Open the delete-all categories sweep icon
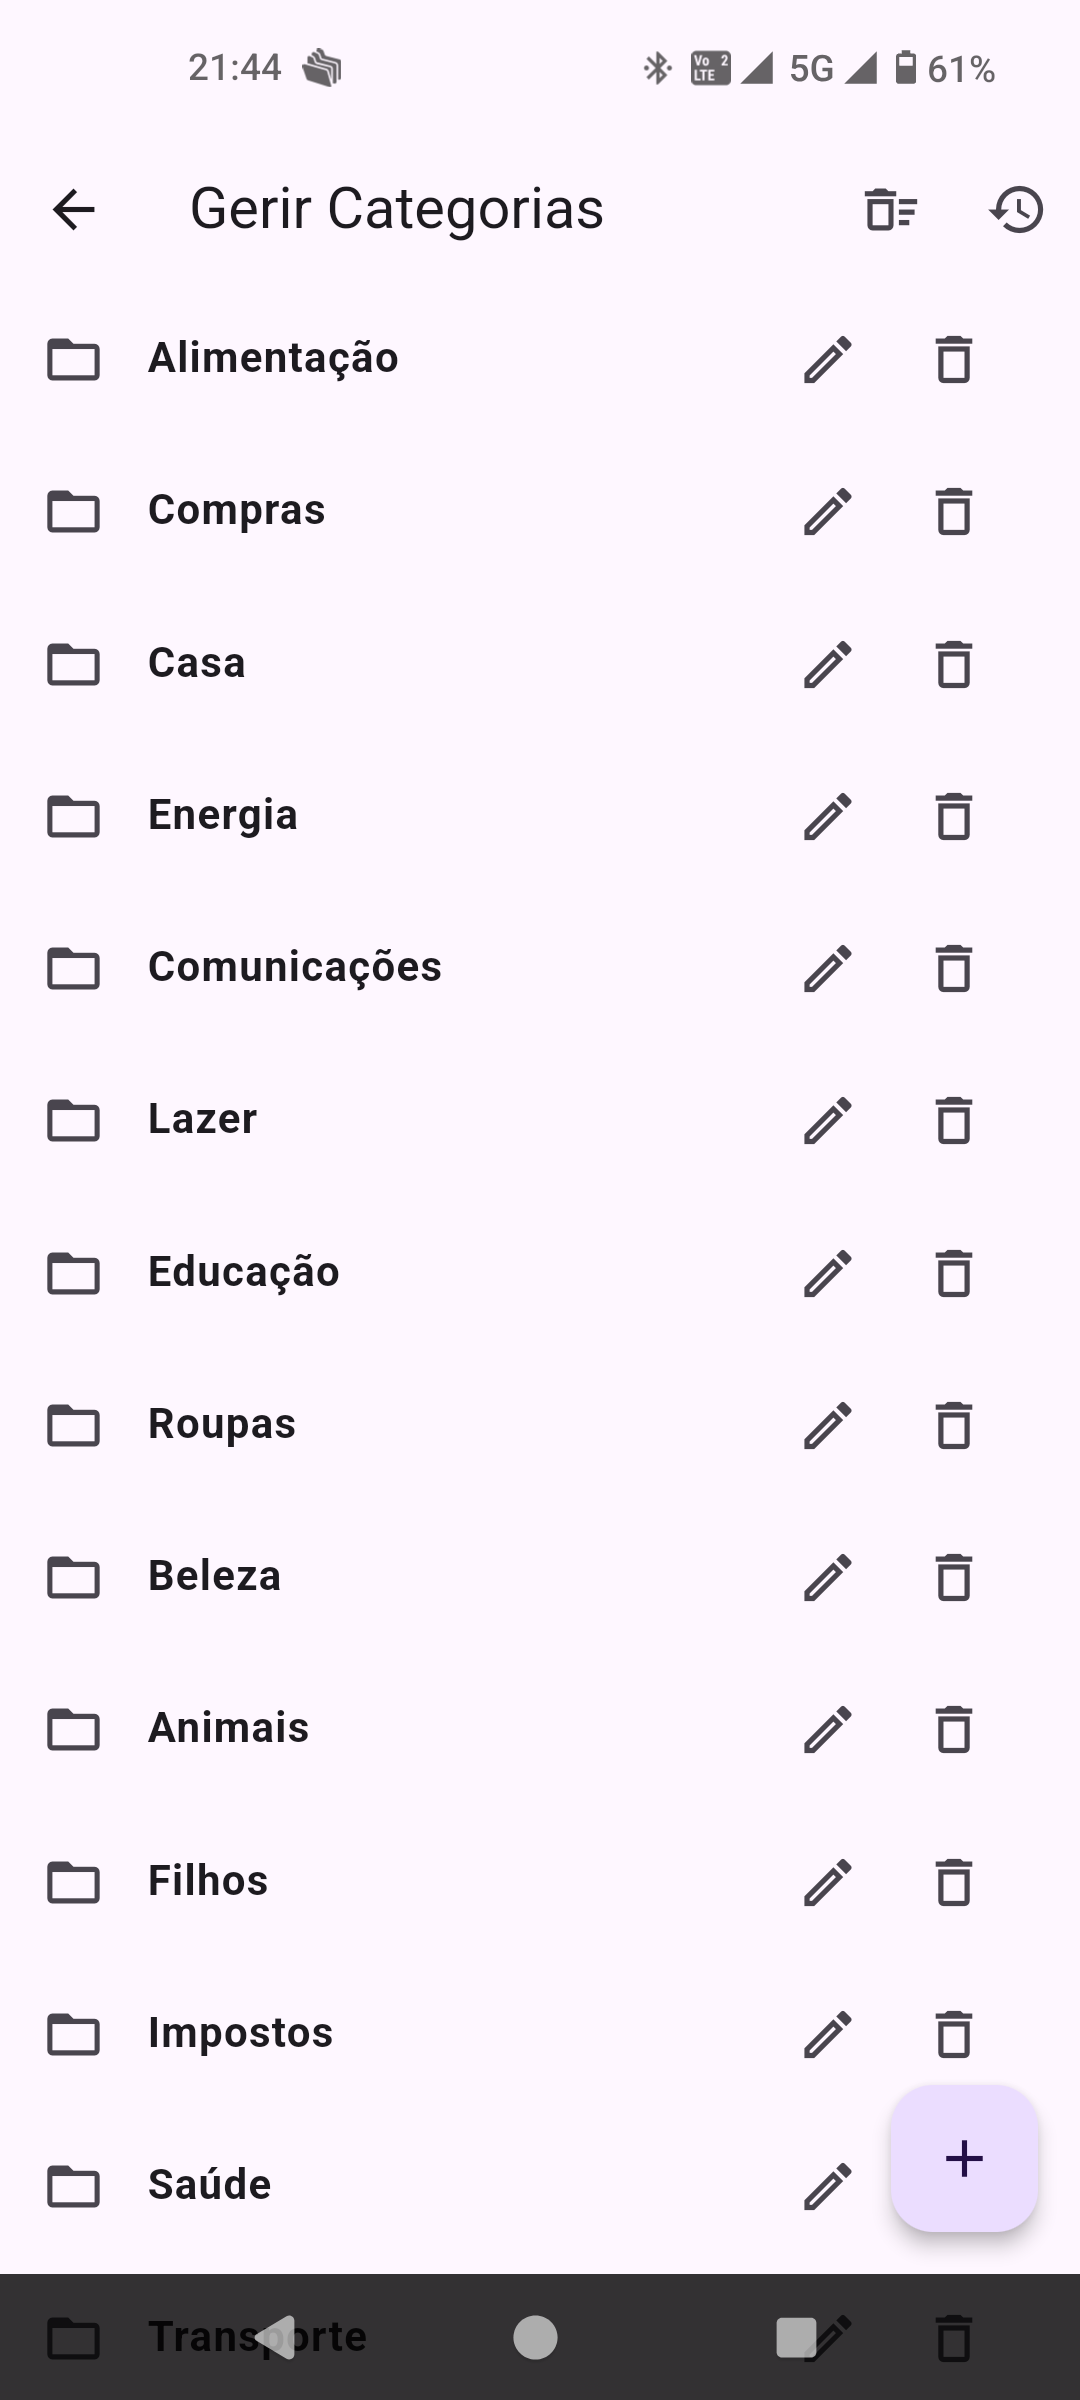The width and height of the screenshot is (1080, 2400). pyautogui.click(x=890, y=210)
